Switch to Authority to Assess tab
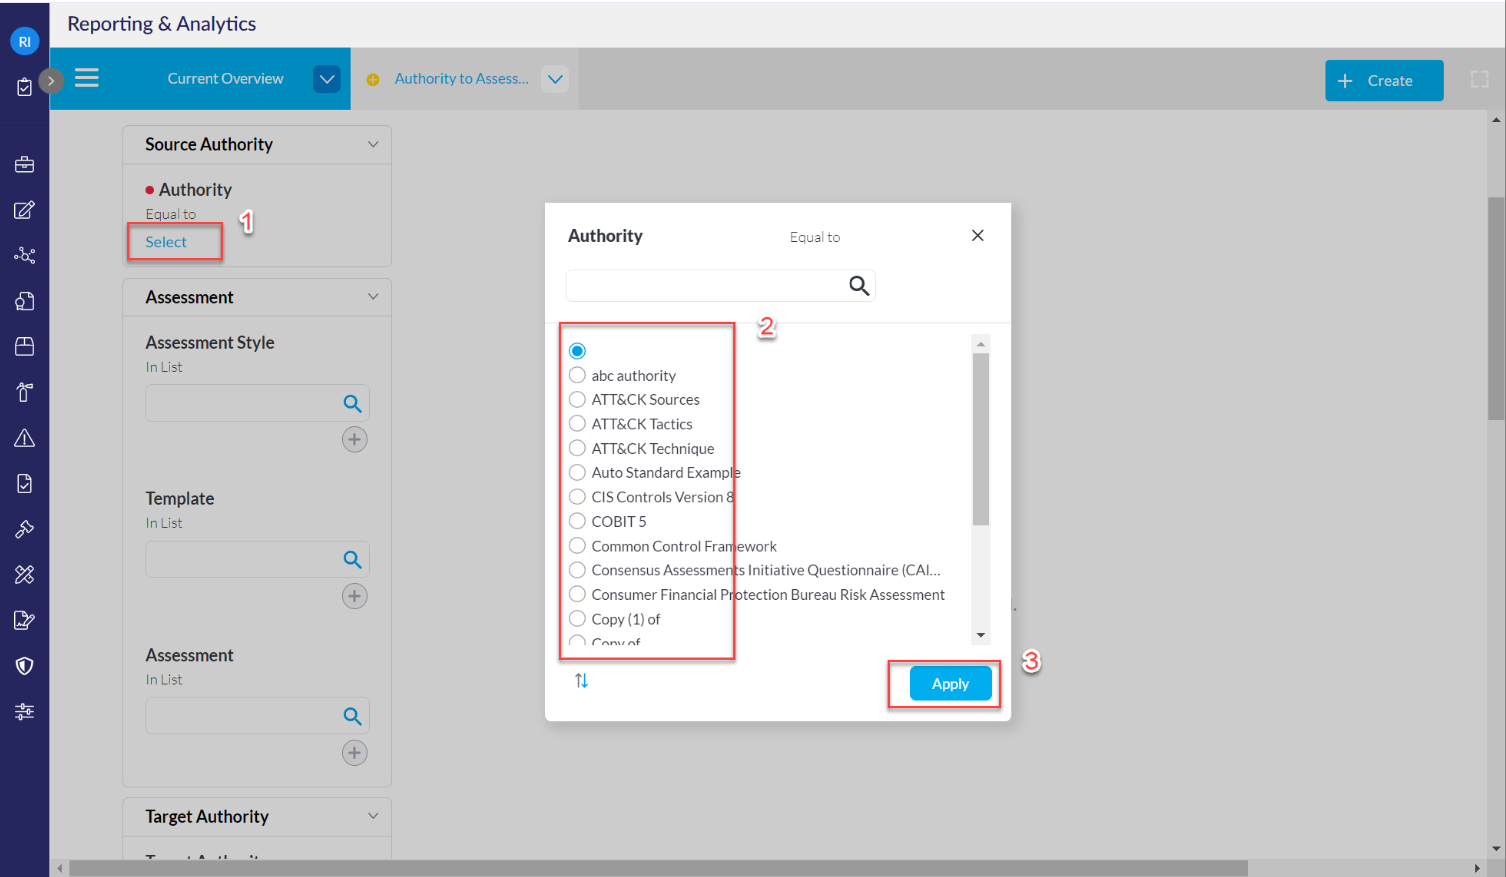The height and width of the screenshot is (877, 1506). (x=461, y=79)
